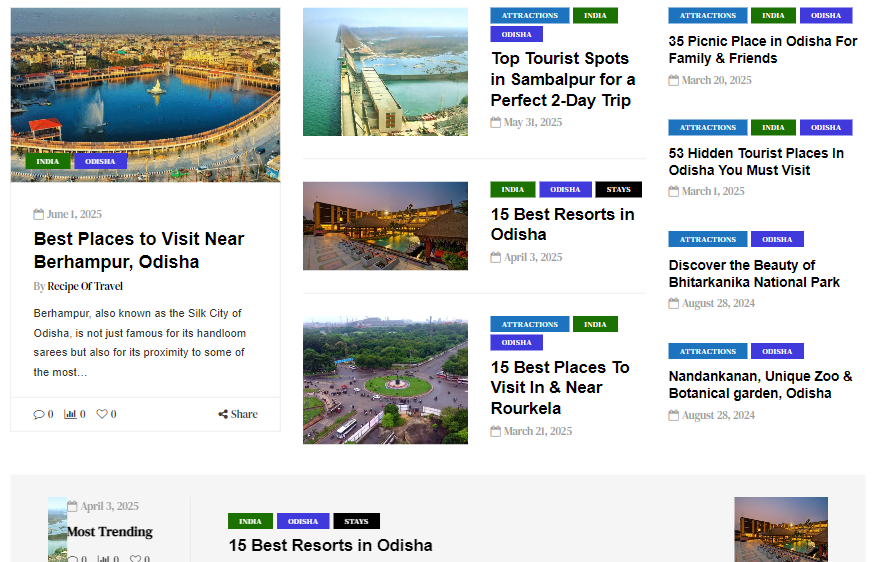This screenshot has height=562, width=872.
Task: Select INDIA tag in trending section
Action: coord(250,521)
